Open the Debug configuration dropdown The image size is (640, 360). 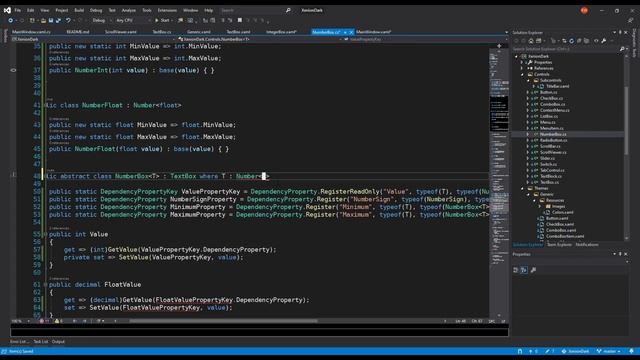click(101, 20)
